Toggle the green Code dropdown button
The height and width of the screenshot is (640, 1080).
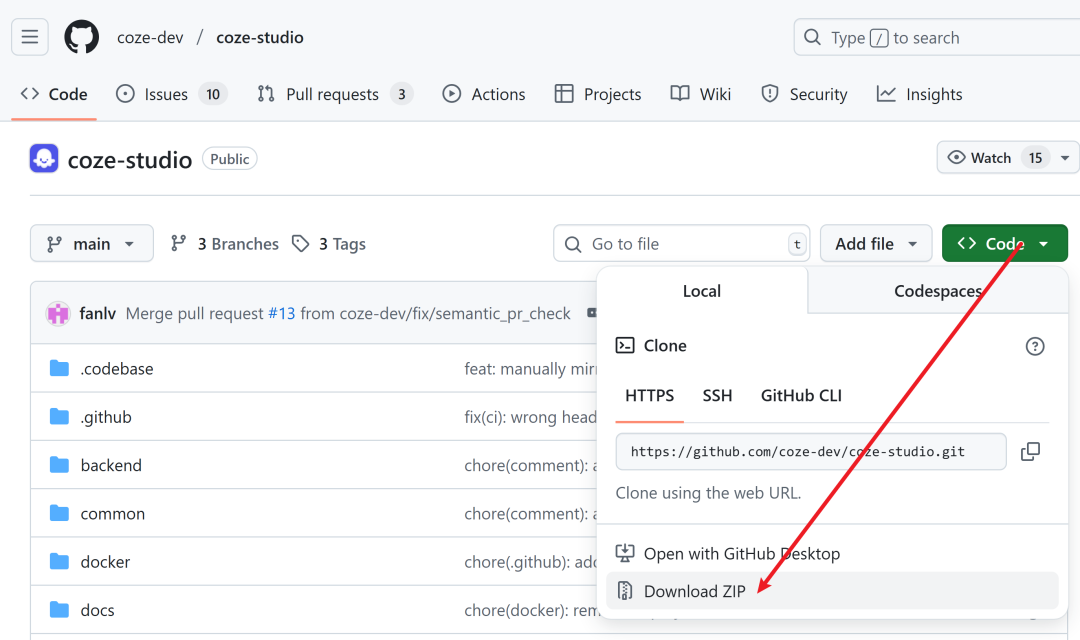(1004, 243)
